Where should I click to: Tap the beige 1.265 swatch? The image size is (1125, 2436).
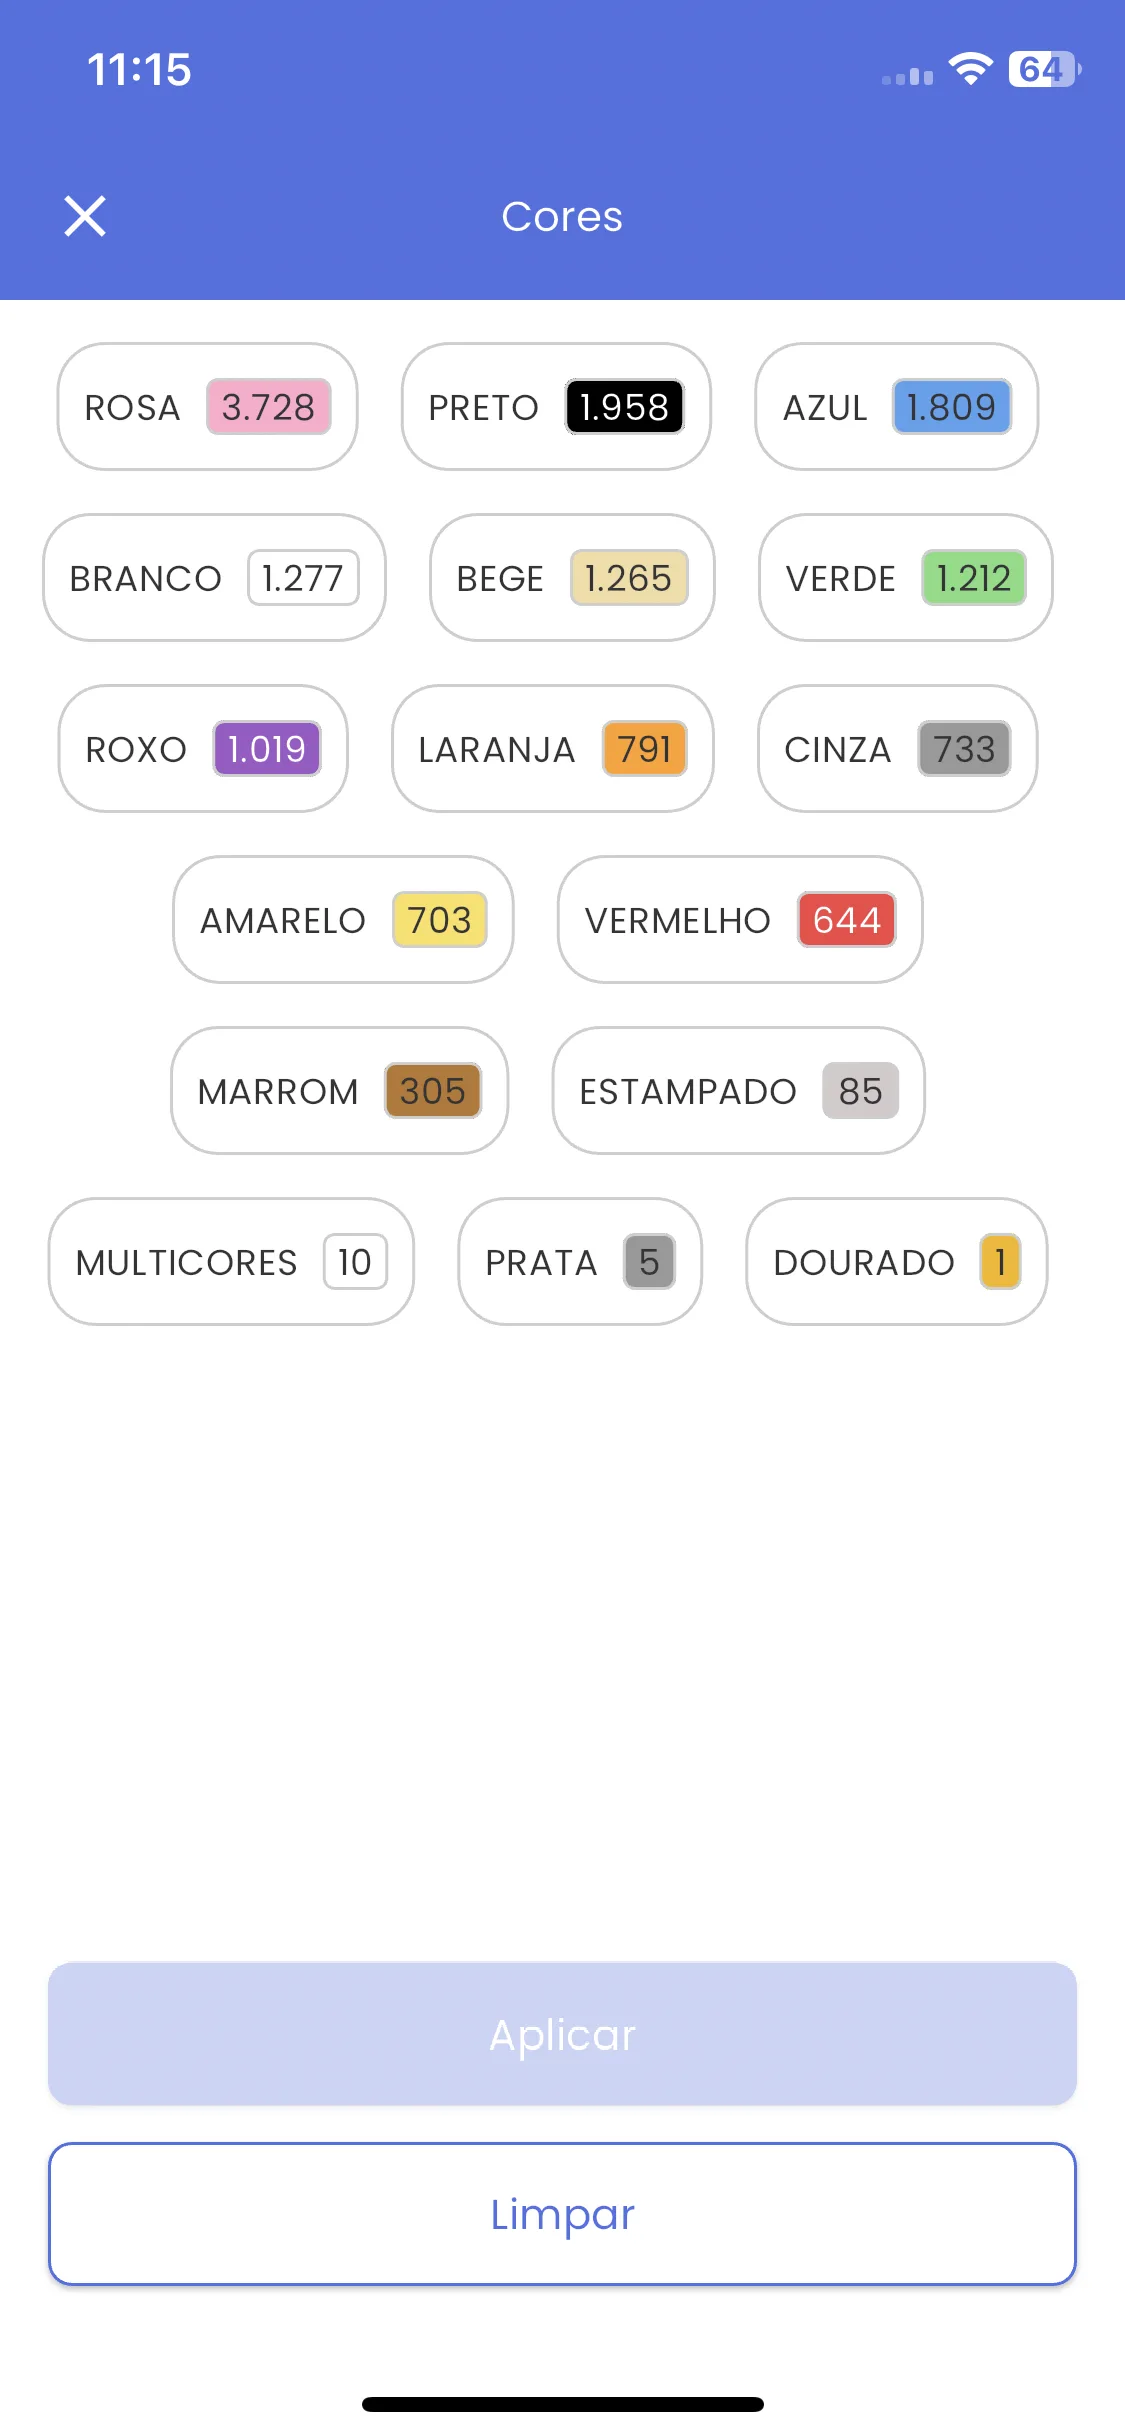[629, 578]
